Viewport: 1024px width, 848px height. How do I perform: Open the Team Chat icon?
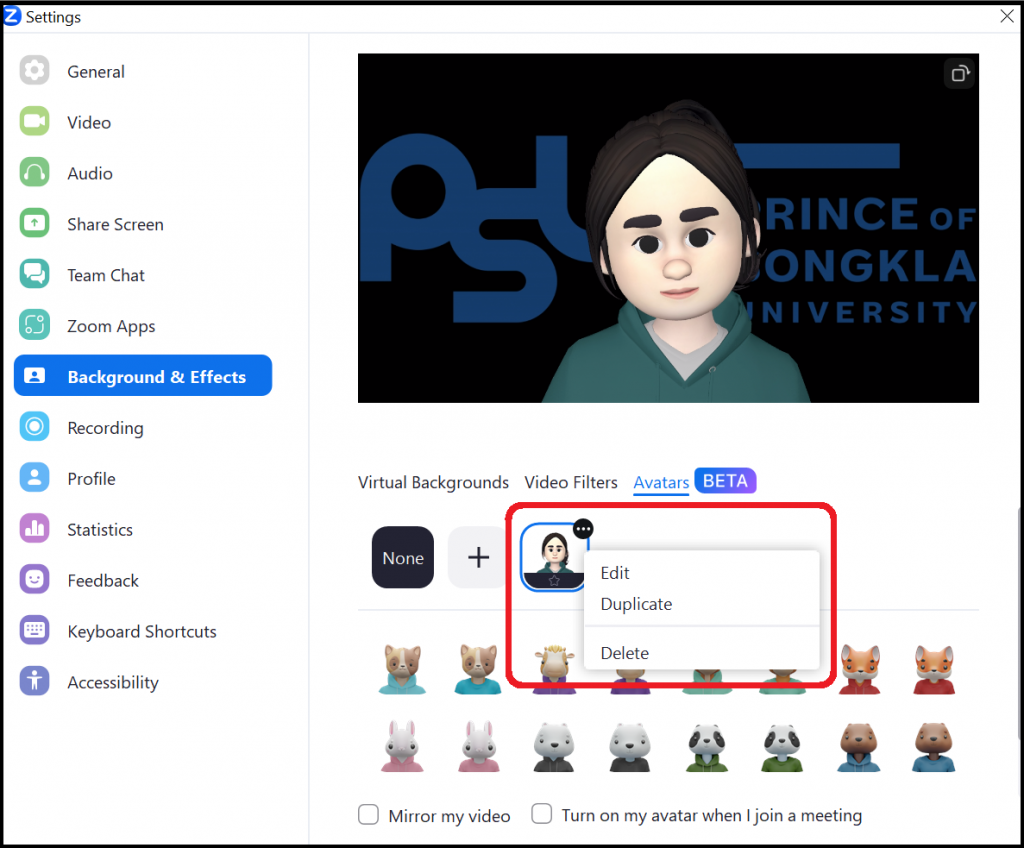point(35,275)
